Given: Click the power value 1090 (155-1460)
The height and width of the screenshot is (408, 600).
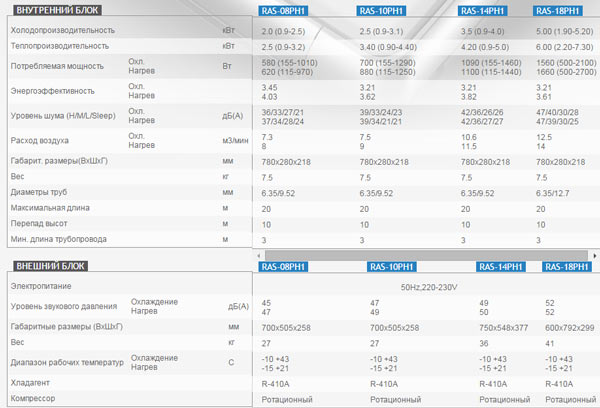Looking at the screenshot, I should (x=491, y=63).
